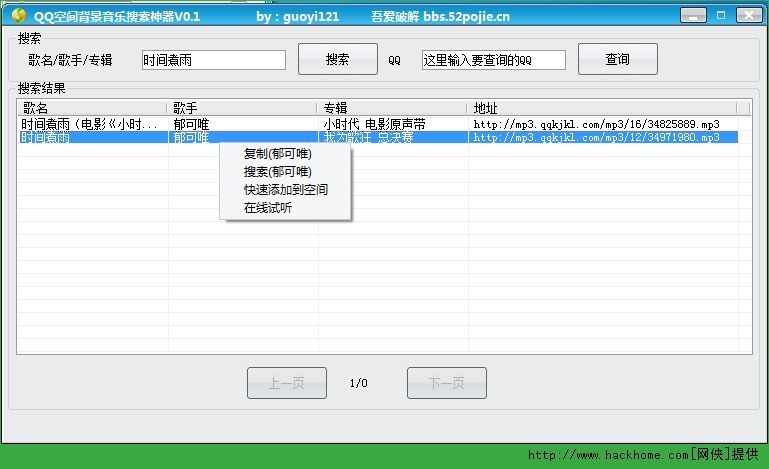Close the QQ空间背景音乐搜索神器 window
This screenshot has width=769, height=469.
[x=749, y=15]
